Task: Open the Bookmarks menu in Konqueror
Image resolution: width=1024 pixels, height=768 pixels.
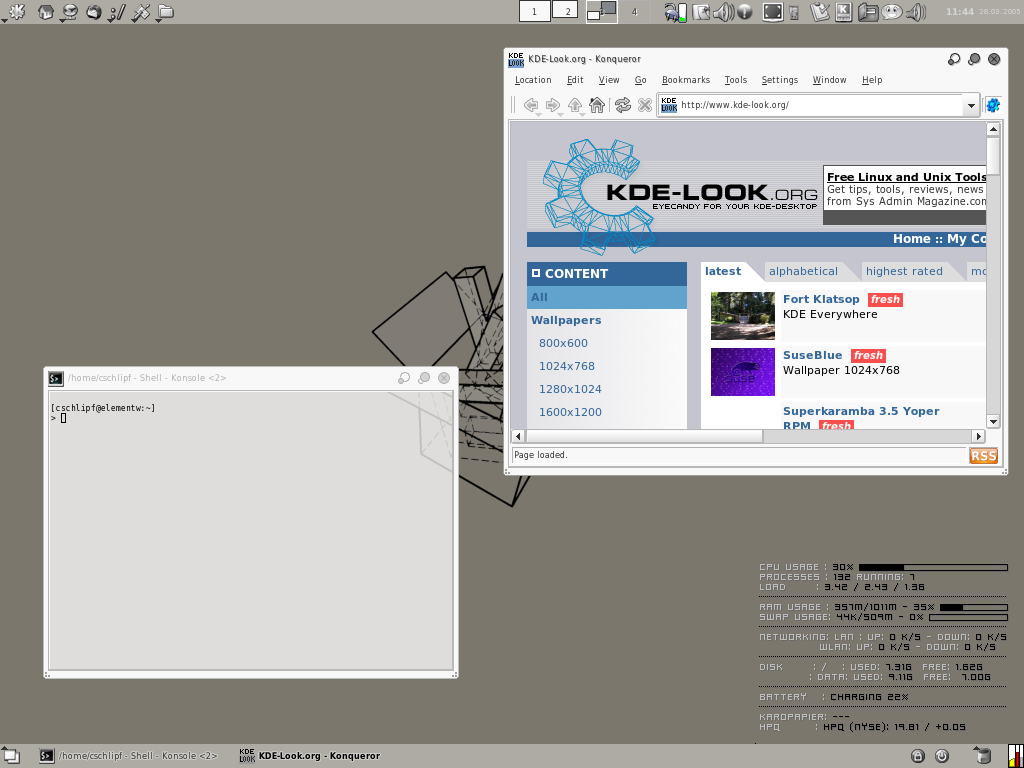Action: coord(686,80)
